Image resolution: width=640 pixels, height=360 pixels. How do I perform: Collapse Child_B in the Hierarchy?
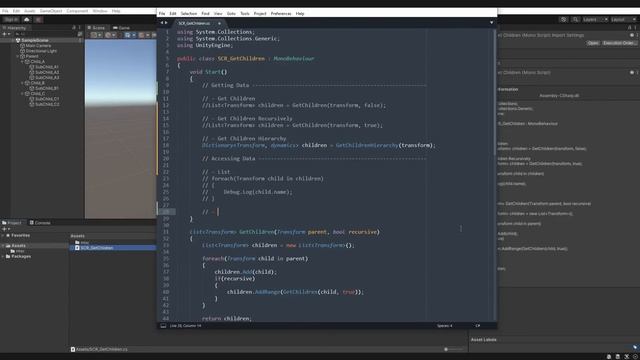click(22, 83)
